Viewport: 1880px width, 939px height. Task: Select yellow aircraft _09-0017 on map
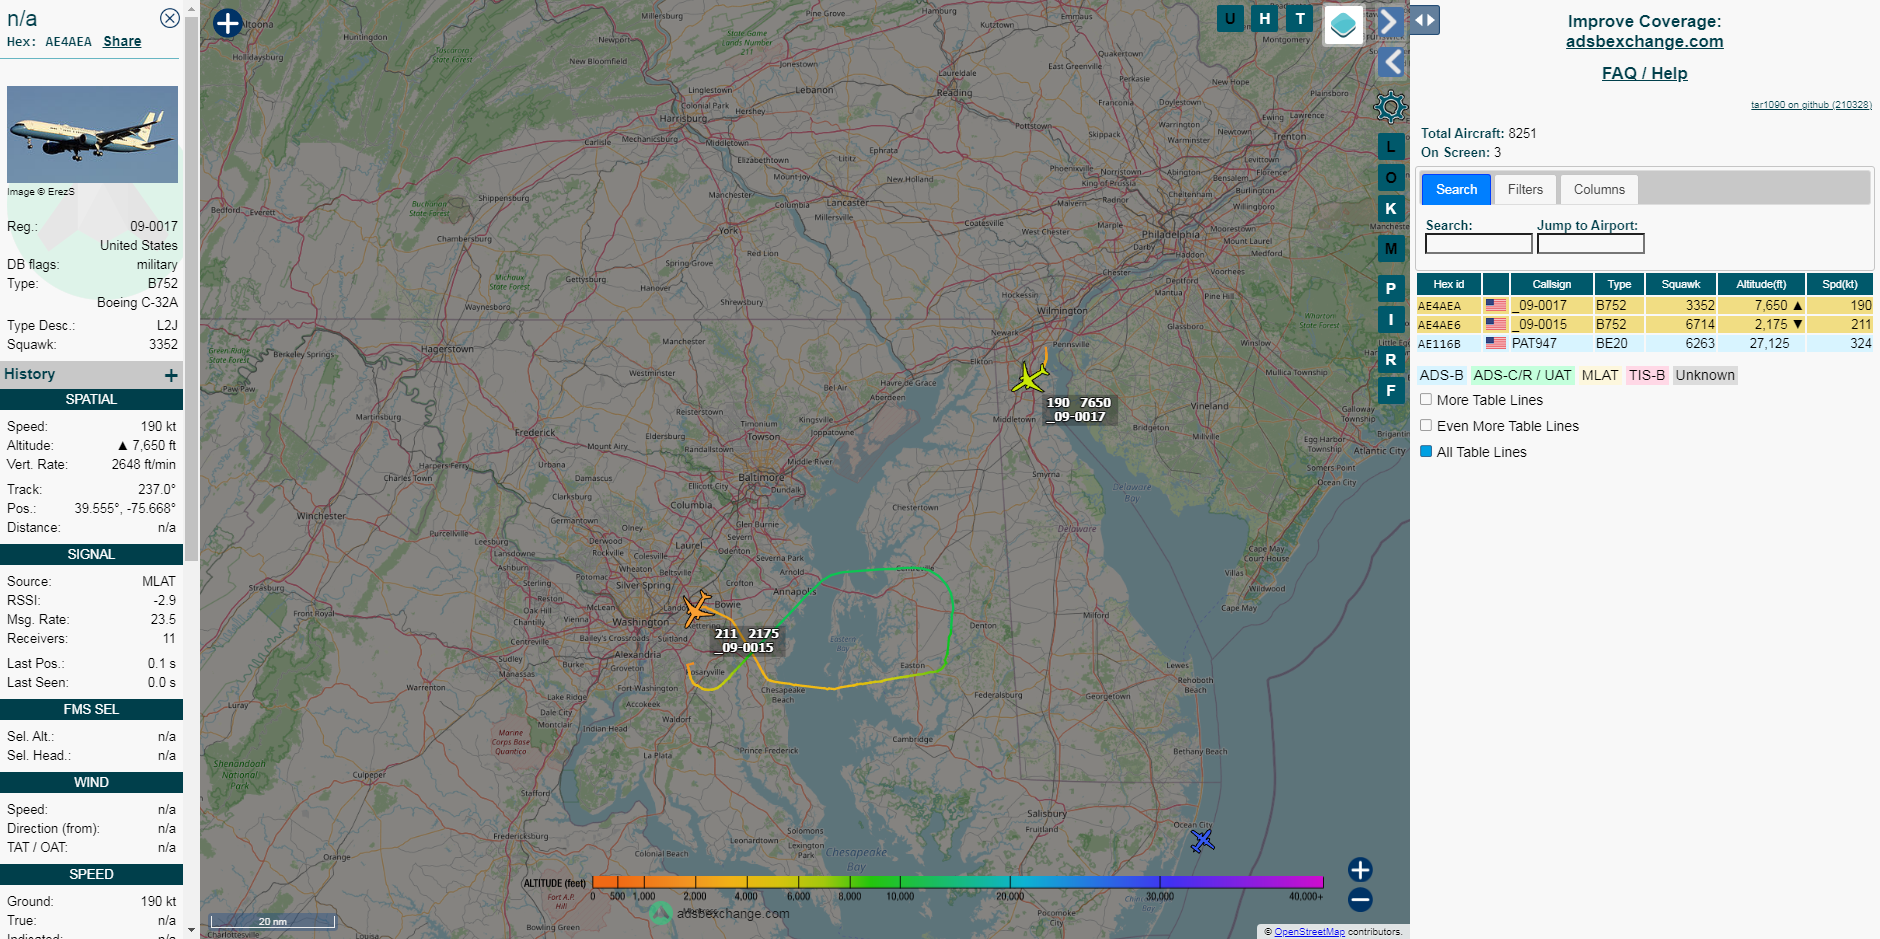coord(1029,378)
